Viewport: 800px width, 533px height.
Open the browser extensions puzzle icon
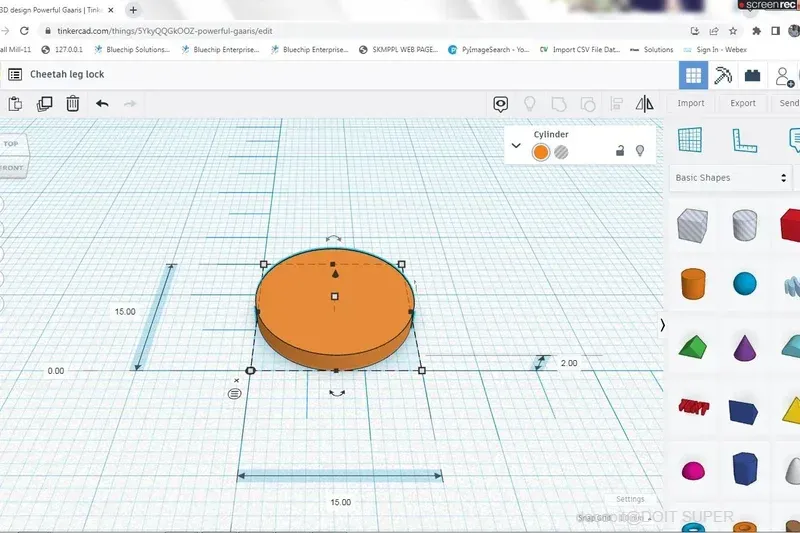756,31
